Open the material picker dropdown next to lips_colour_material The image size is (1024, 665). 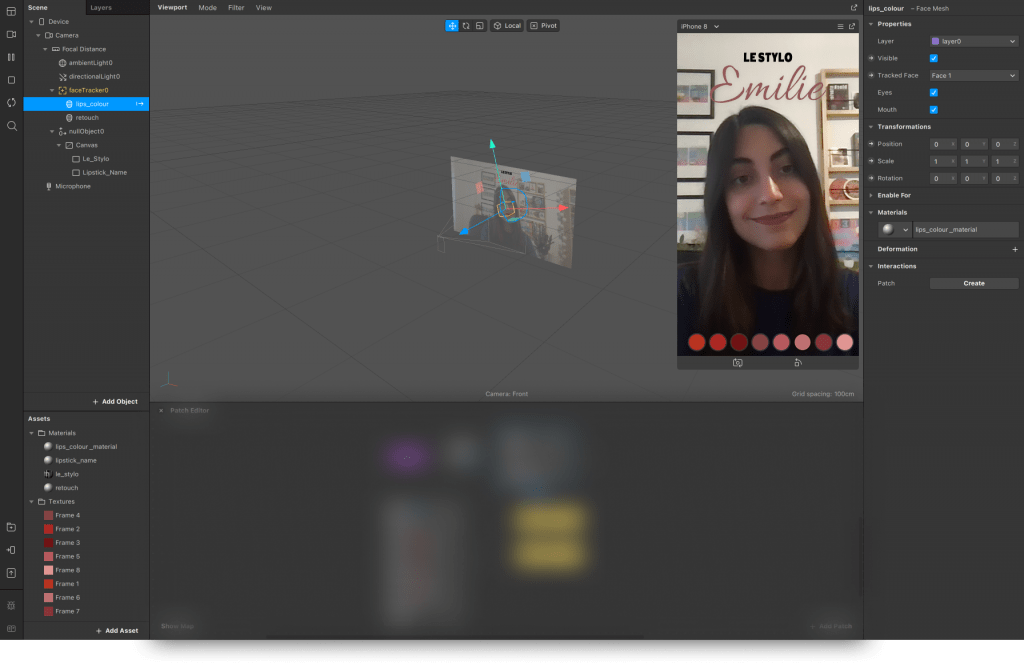(895, 229)
